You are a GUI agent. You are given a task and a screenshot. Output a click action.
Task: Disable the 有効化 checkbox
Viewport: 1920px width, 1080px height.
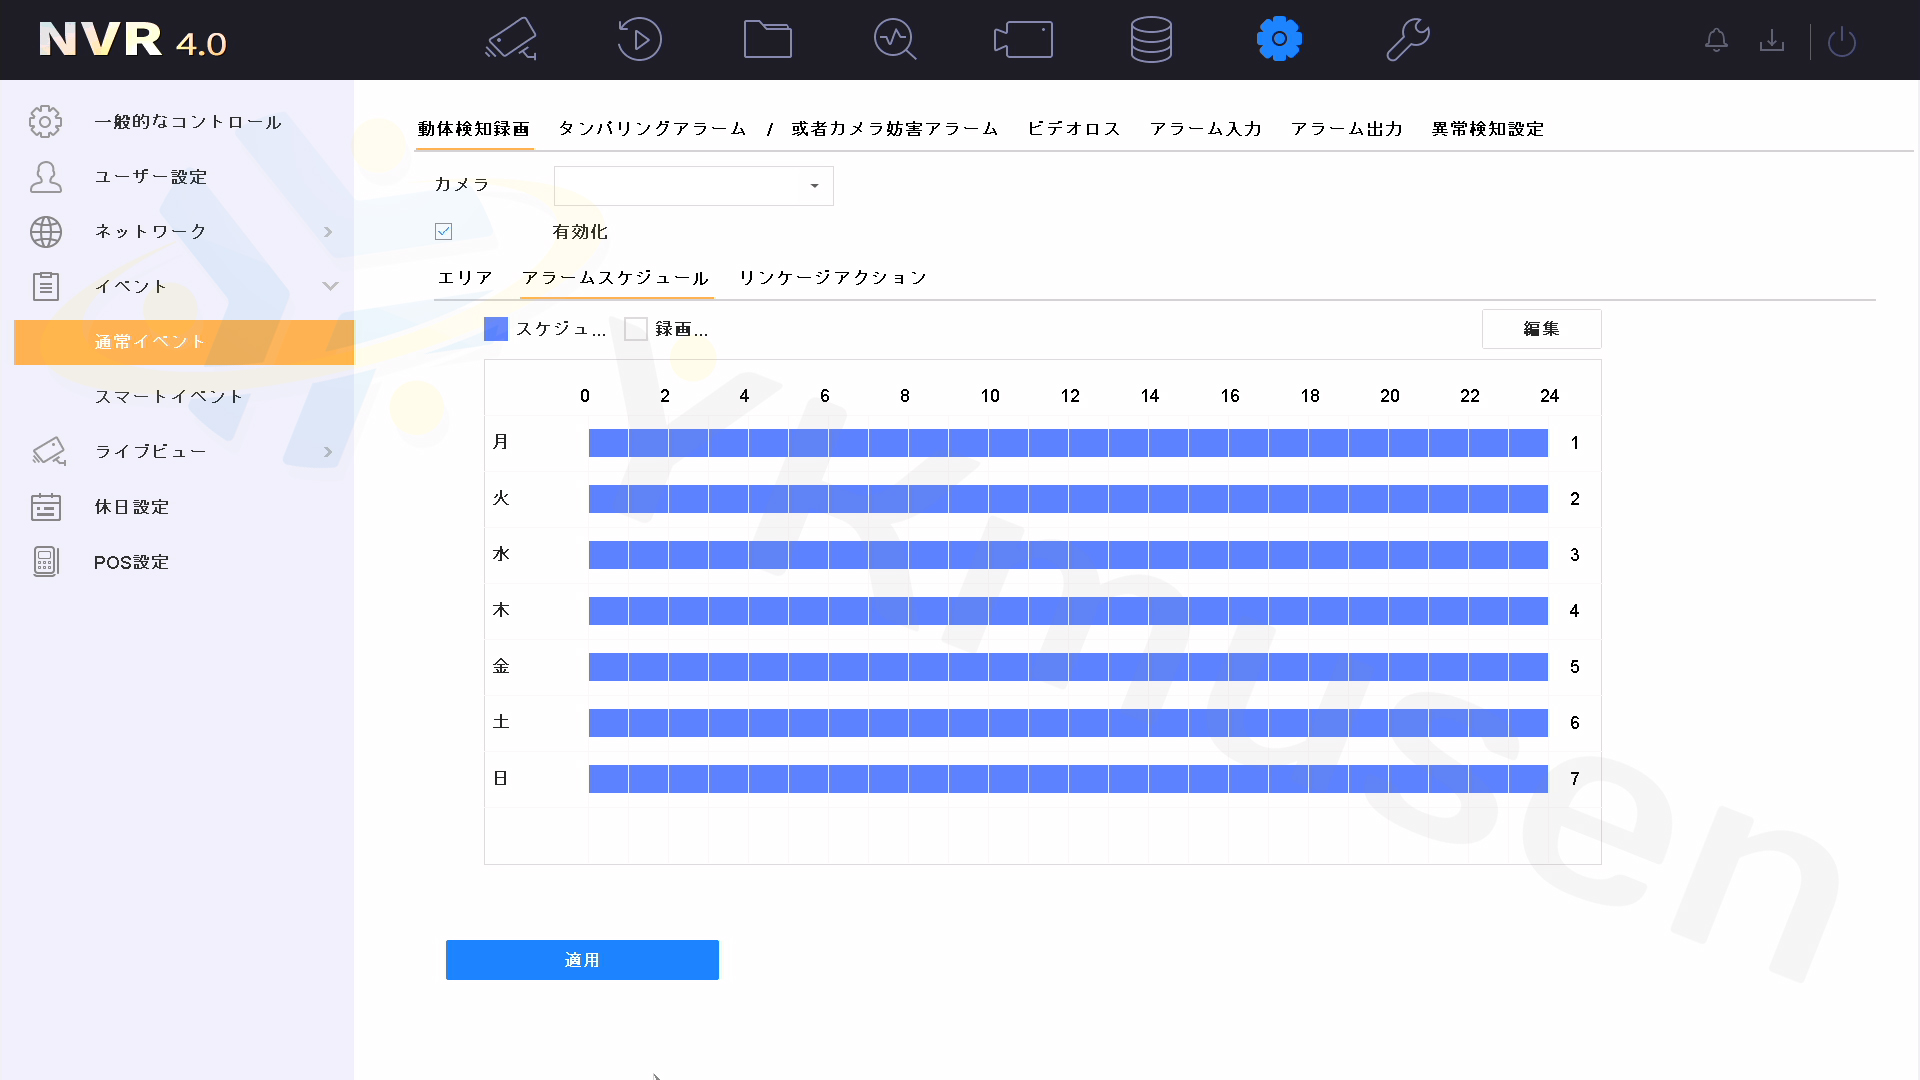pyautogui.click(x=443, y=231)
